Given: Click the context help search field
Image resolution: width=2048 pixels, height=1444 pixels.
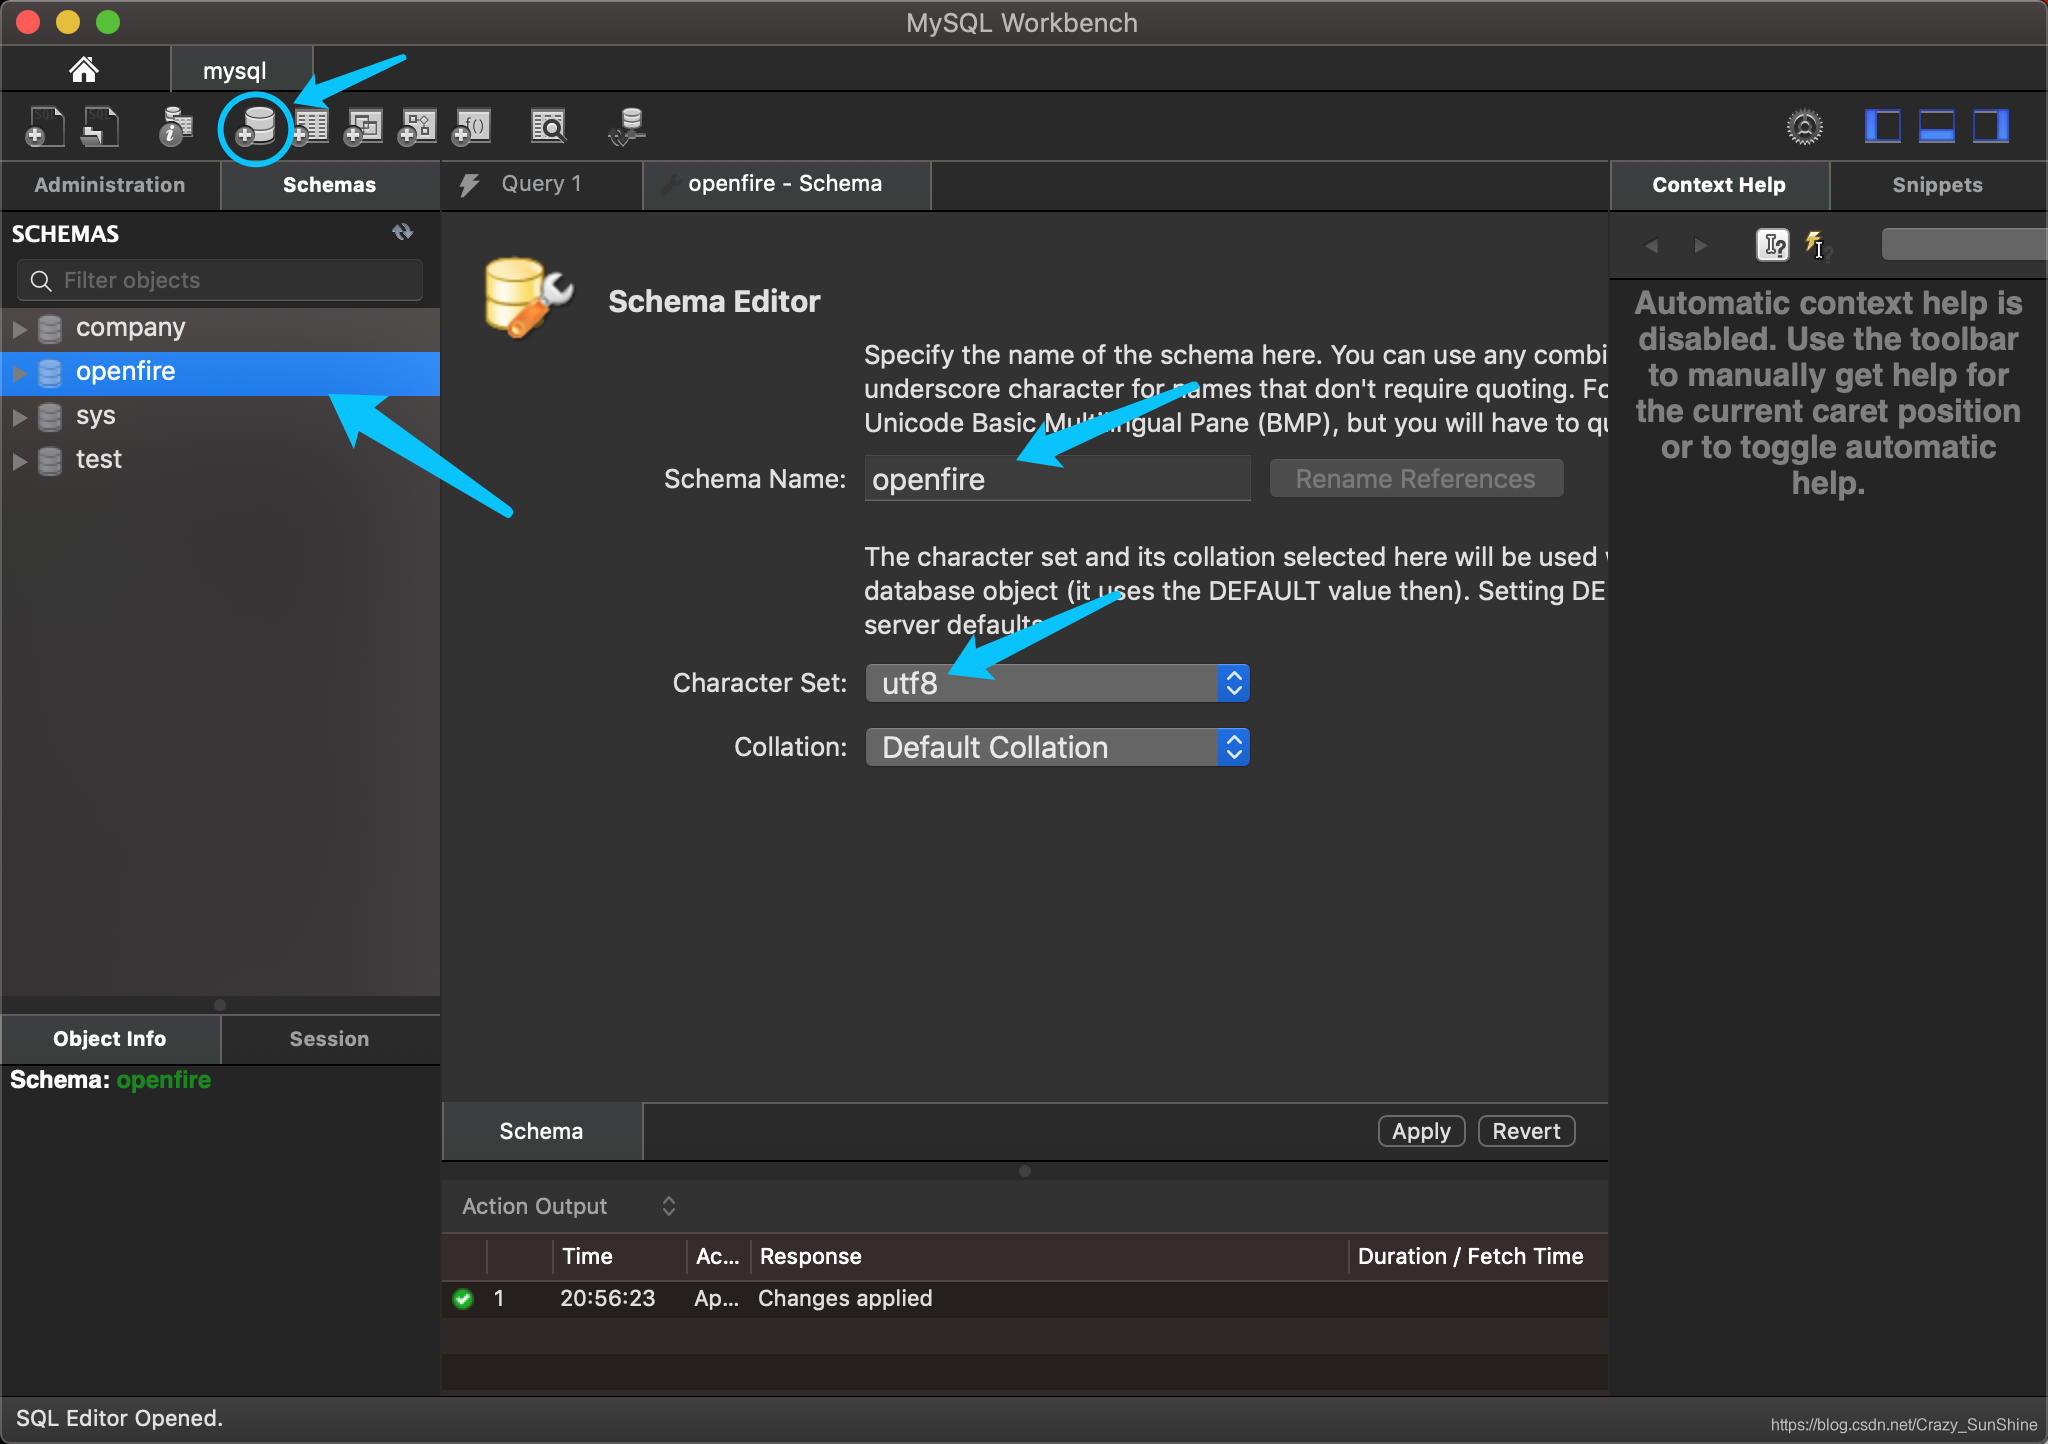Looking at the screenshot, I should pyautogui.click(x=1964, y=245).
